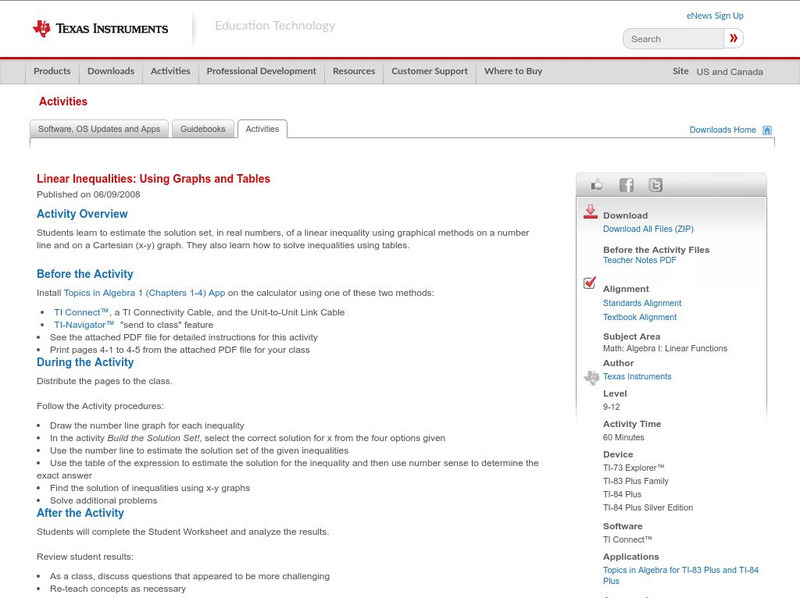
Task: Click the Alignment checkmark icon
Action: click(x=589, y=283)
